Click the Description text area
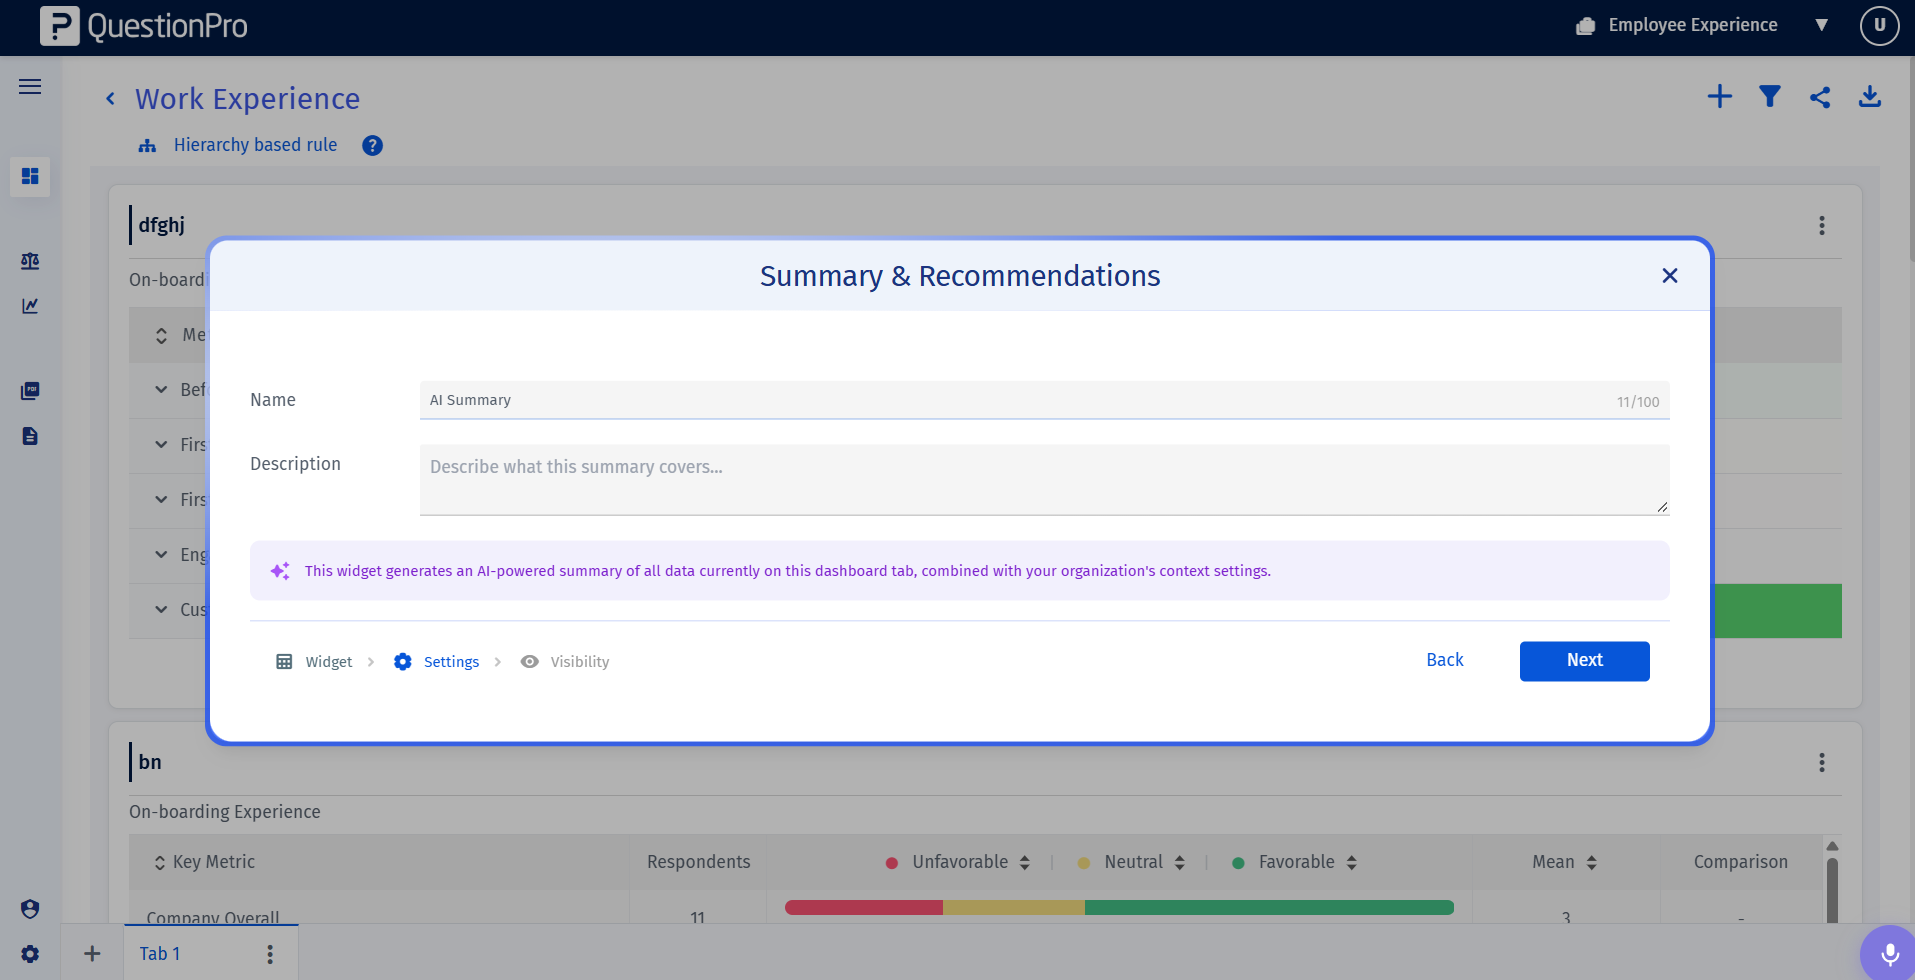Viewport: 1915px width, 980px height. click(1044, 480)
